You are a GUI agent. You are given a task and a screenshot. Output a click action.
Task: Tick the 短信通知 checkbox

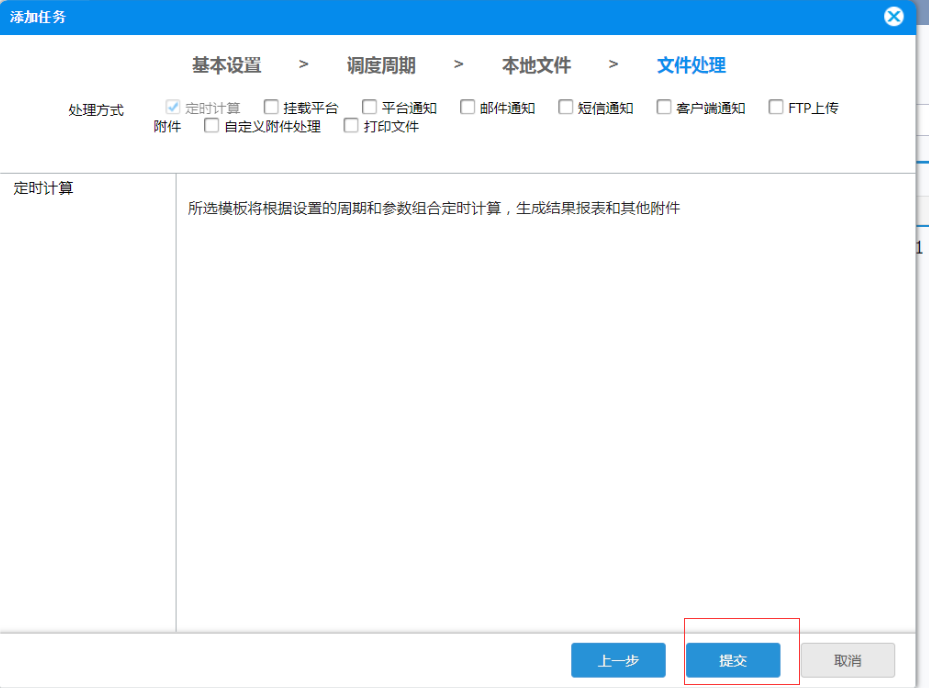pos(566,107)
